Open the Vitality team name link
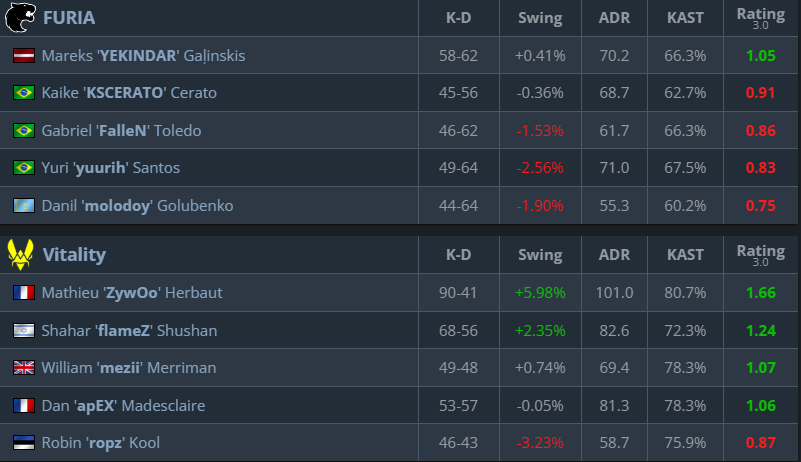The width and height of the screenshot is (801, 462). tap(74, 255)
